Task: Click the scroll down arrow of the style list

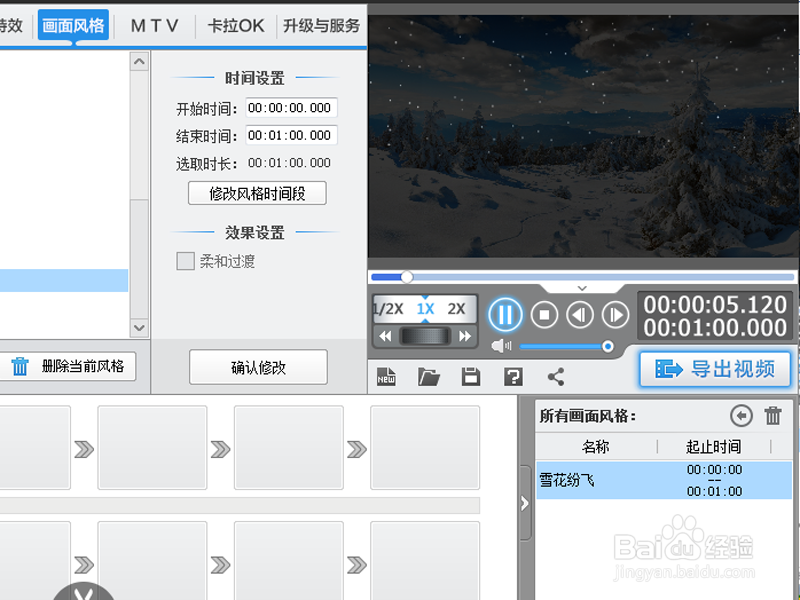Action: [x=139, y=328]
